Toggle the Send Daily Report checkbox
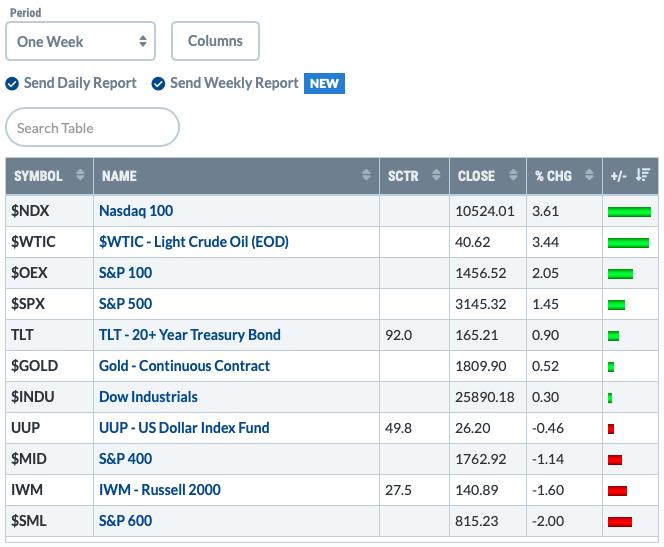 [x=12, y=84]
